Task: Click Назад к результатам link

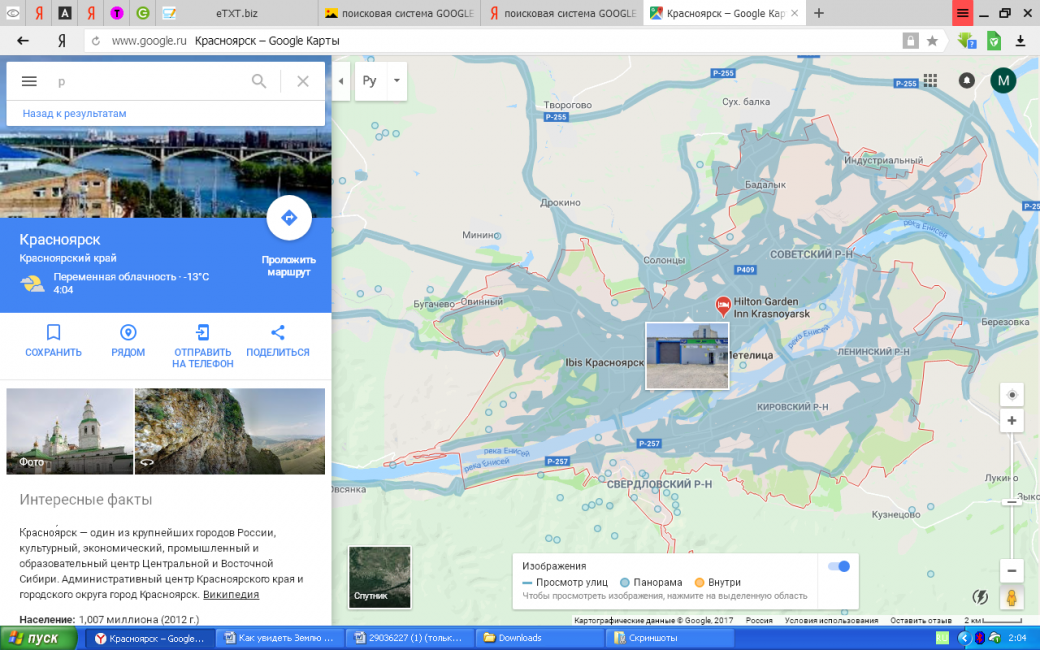Action: 75,113
